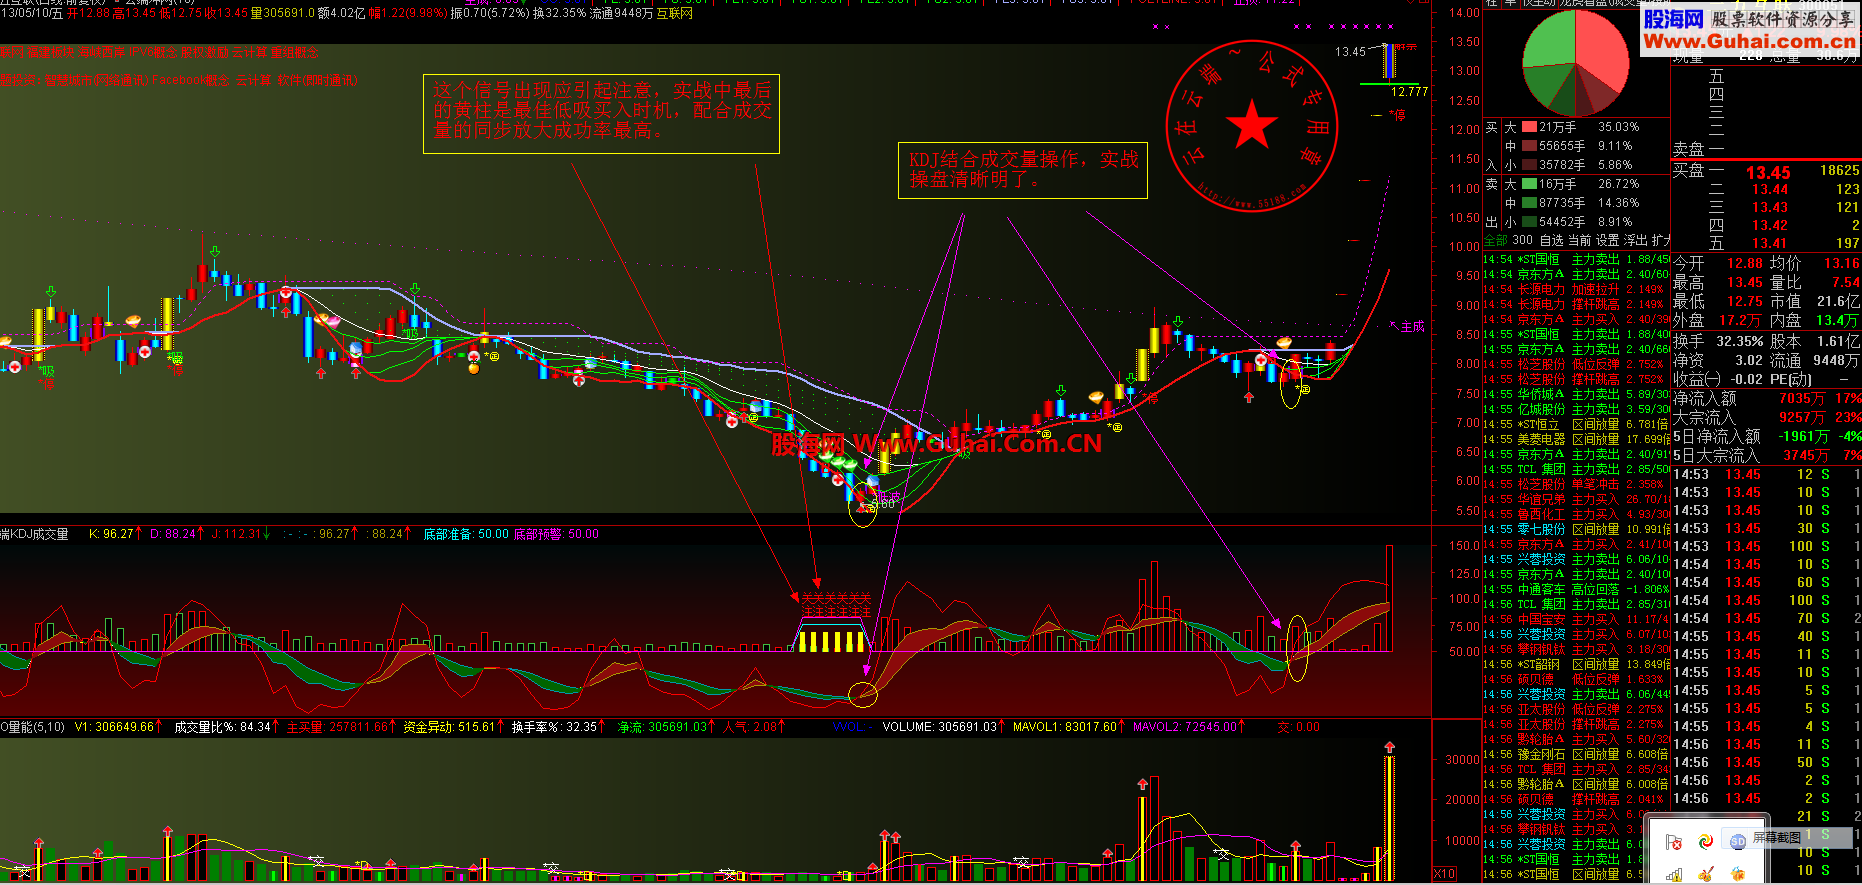Click the 卖出小 dark green swatch
1862x885 pixels.
click(1529, 222)
